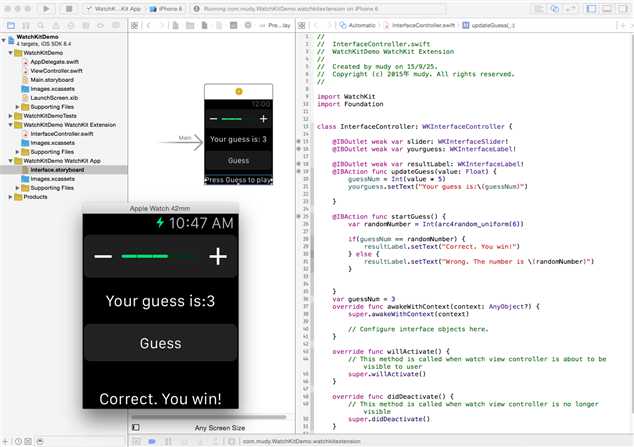634x447 pixels.
Task: Click yellow controller icon above watch scene
Action: 239,92
